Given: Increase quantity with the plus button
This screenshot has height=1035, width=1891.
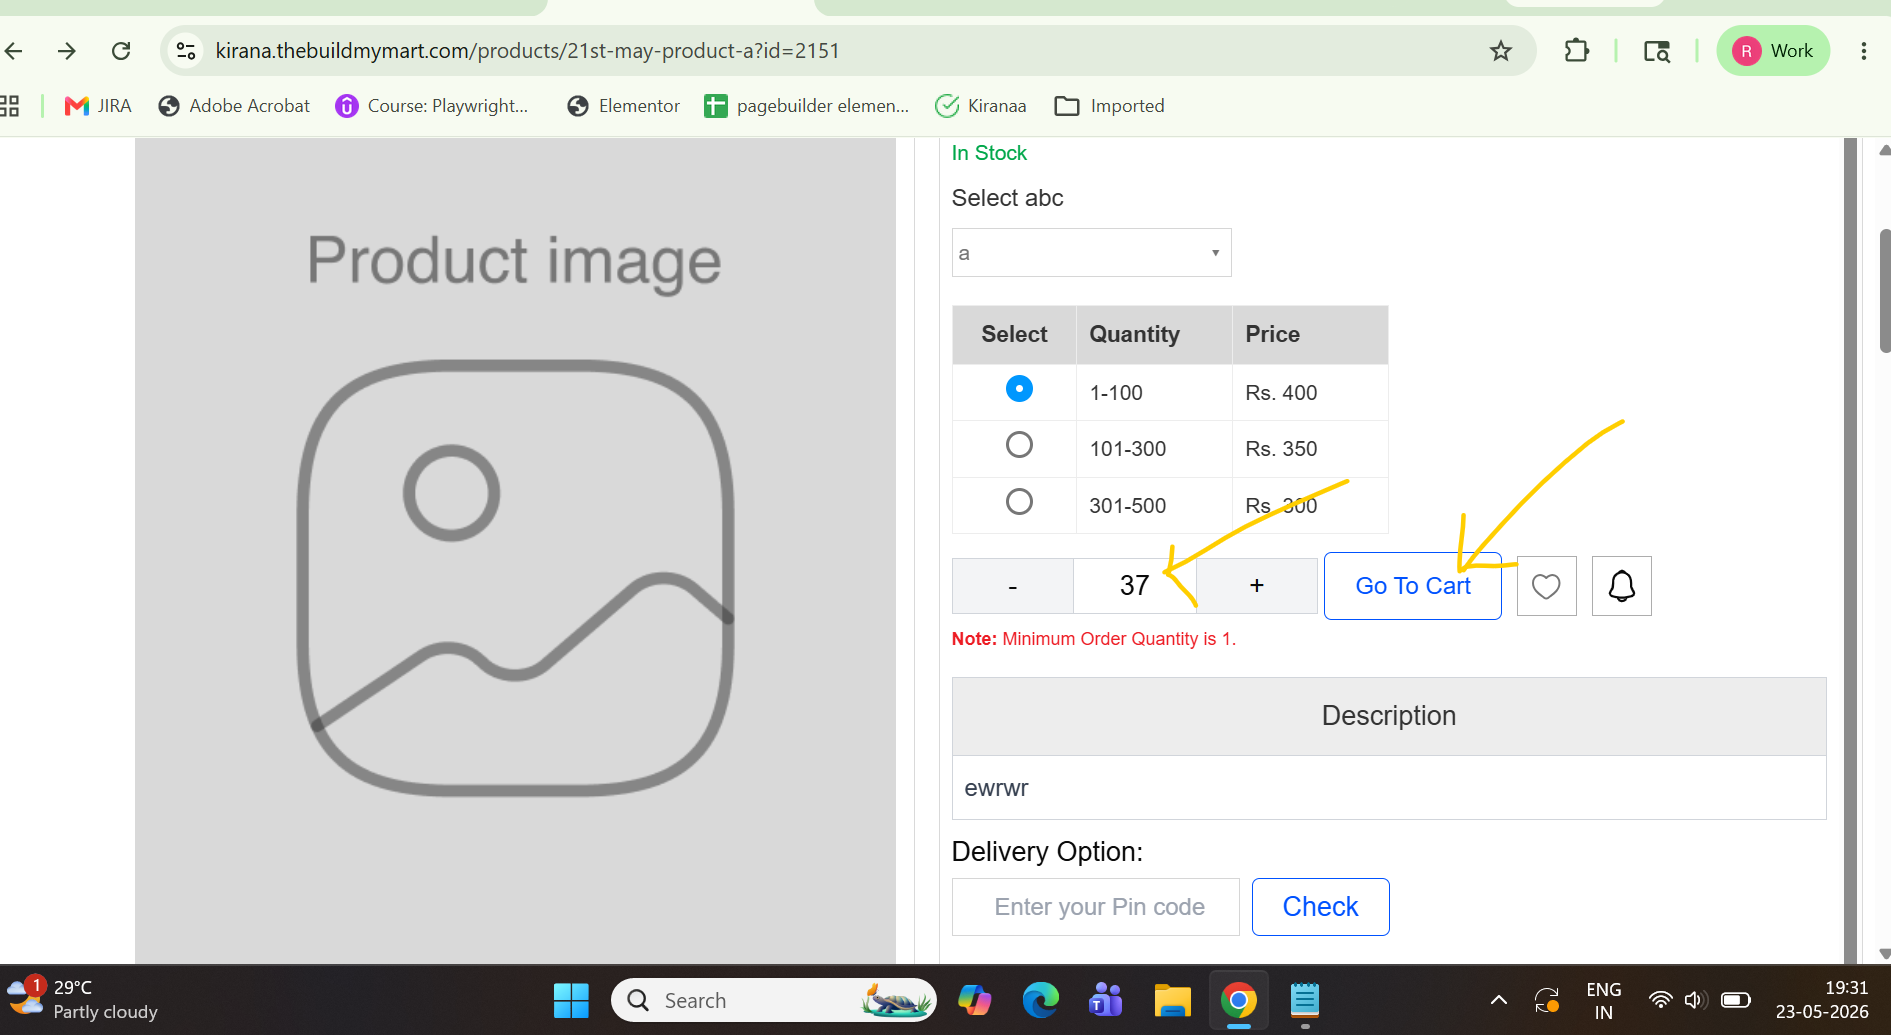Looking at the screenshot, I should (1257, 586).
